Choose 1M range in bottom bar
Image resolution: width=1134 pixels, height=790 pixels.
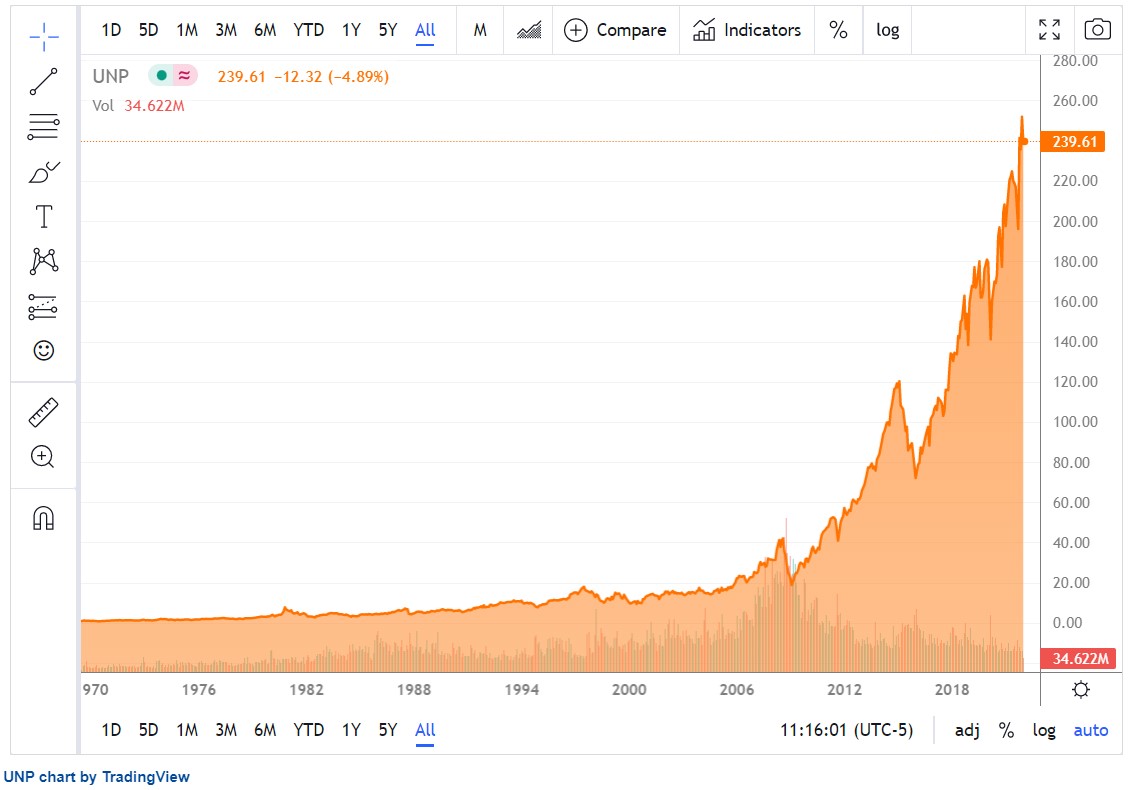[187, 730]
